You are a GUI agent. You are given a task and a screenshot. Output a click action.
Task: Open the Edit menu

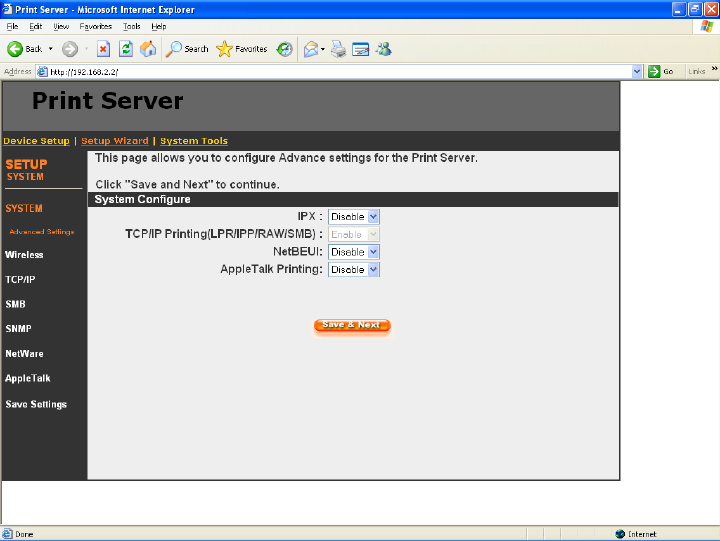(x=35, y=26)
